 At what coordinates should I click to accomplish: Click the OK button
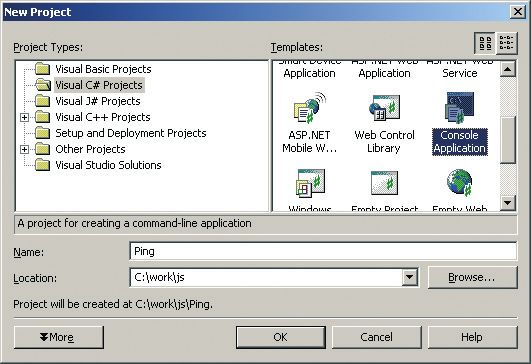(281, 337)
